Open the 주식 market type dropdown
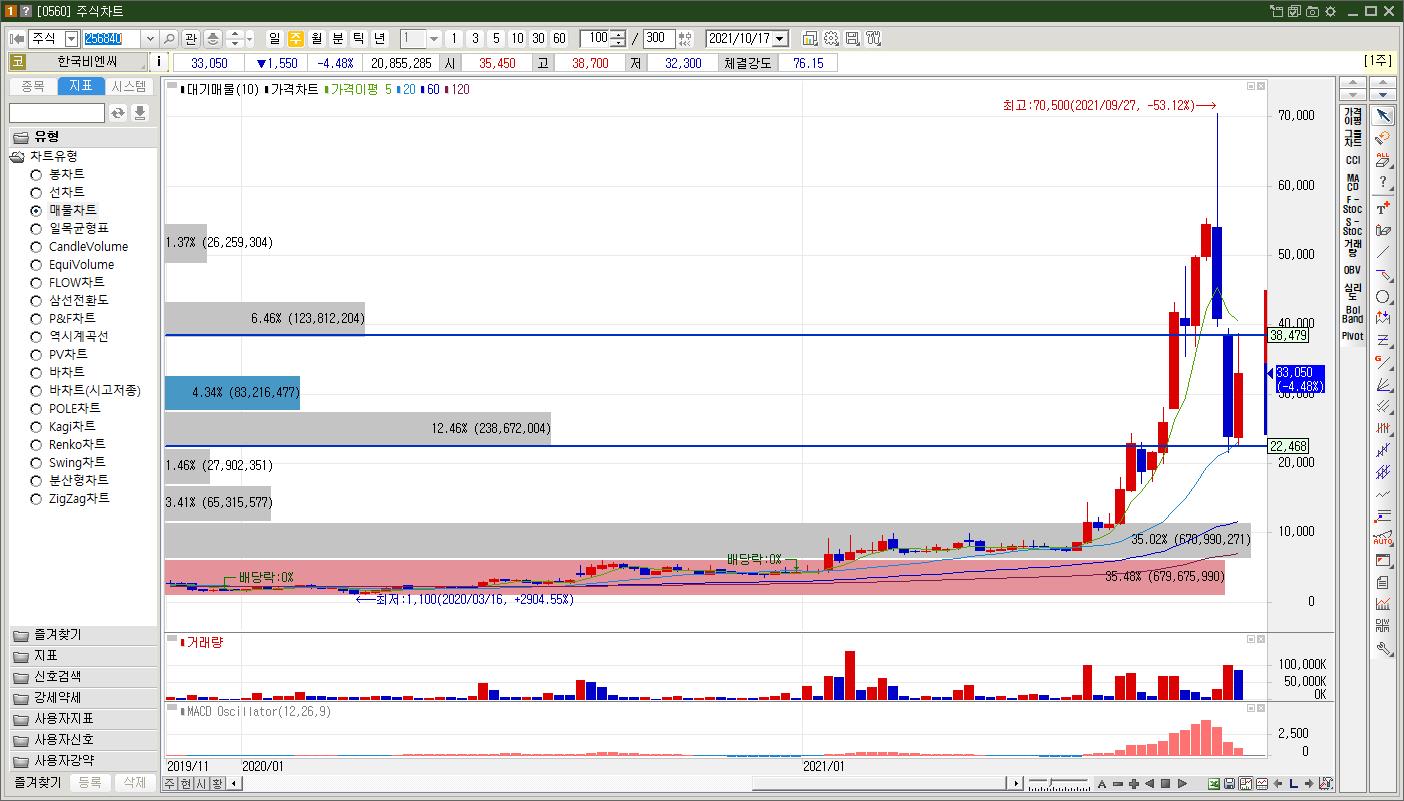Image resolution: width=1404 pixels, height=801 pixels. (x=71, y=38)
